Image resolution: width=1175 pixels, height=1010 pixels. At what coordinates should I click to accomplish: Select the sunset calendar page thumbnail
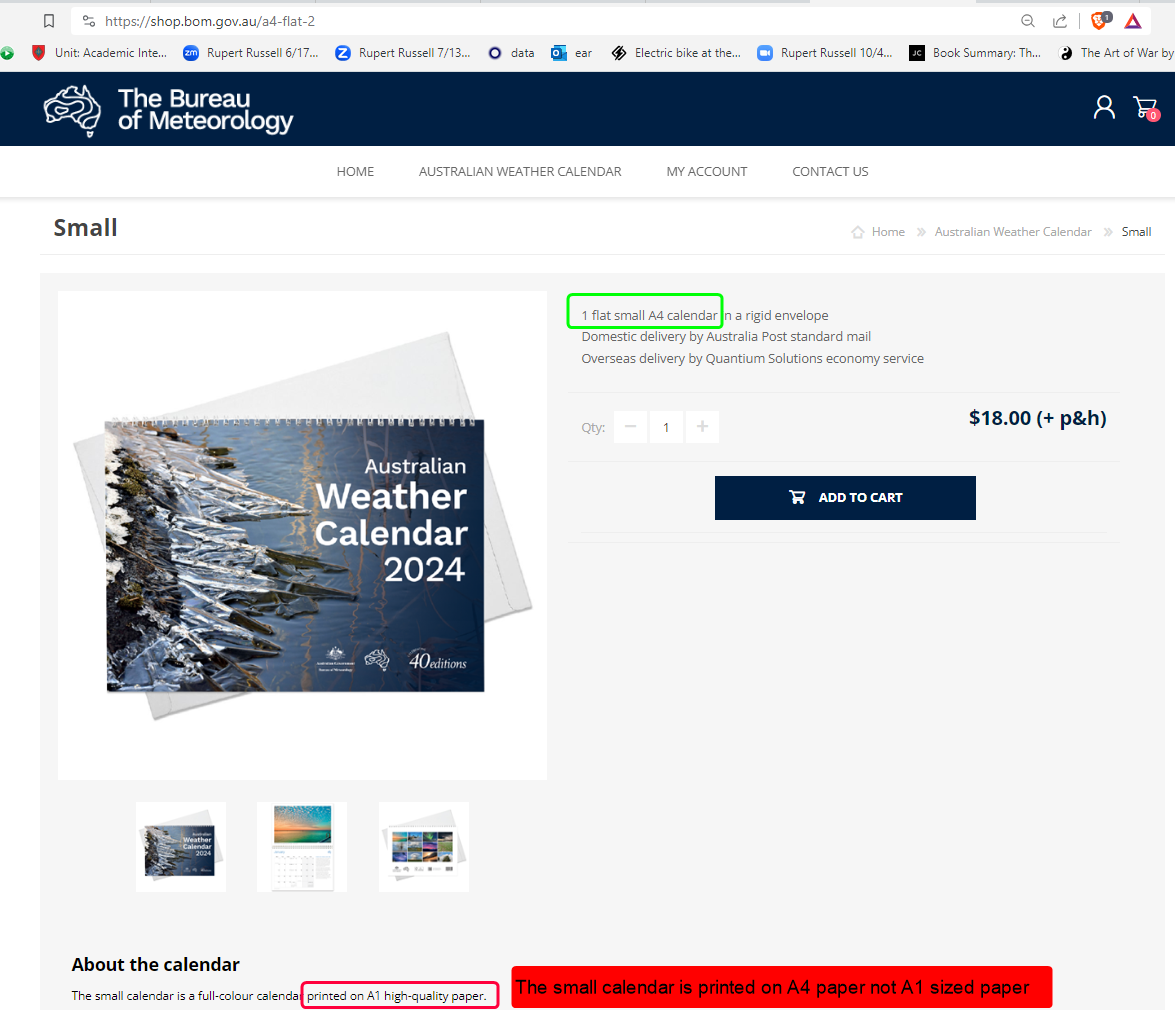coord(302,847)
